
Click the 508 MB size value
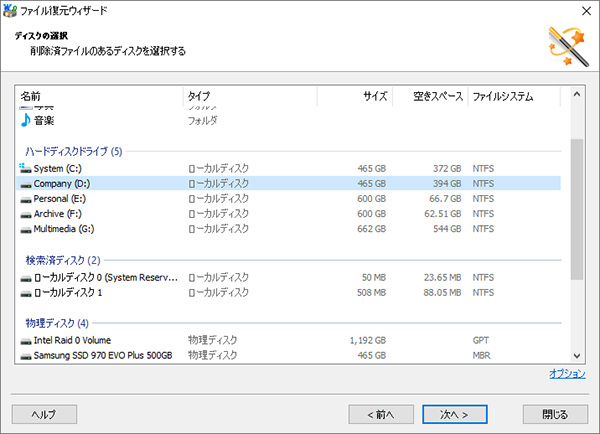click(372, 293)
